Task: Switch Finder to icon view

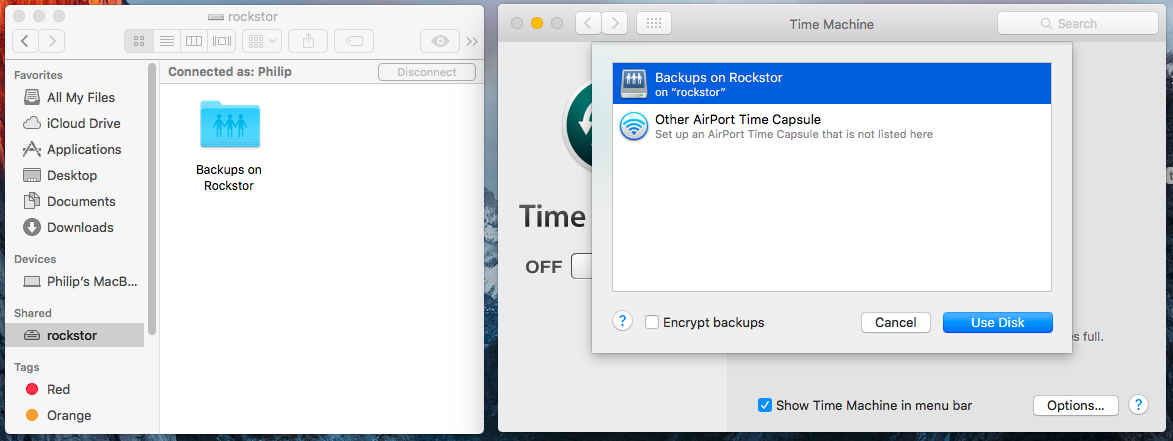Action: pyautogui.click(x=138, y=41)
